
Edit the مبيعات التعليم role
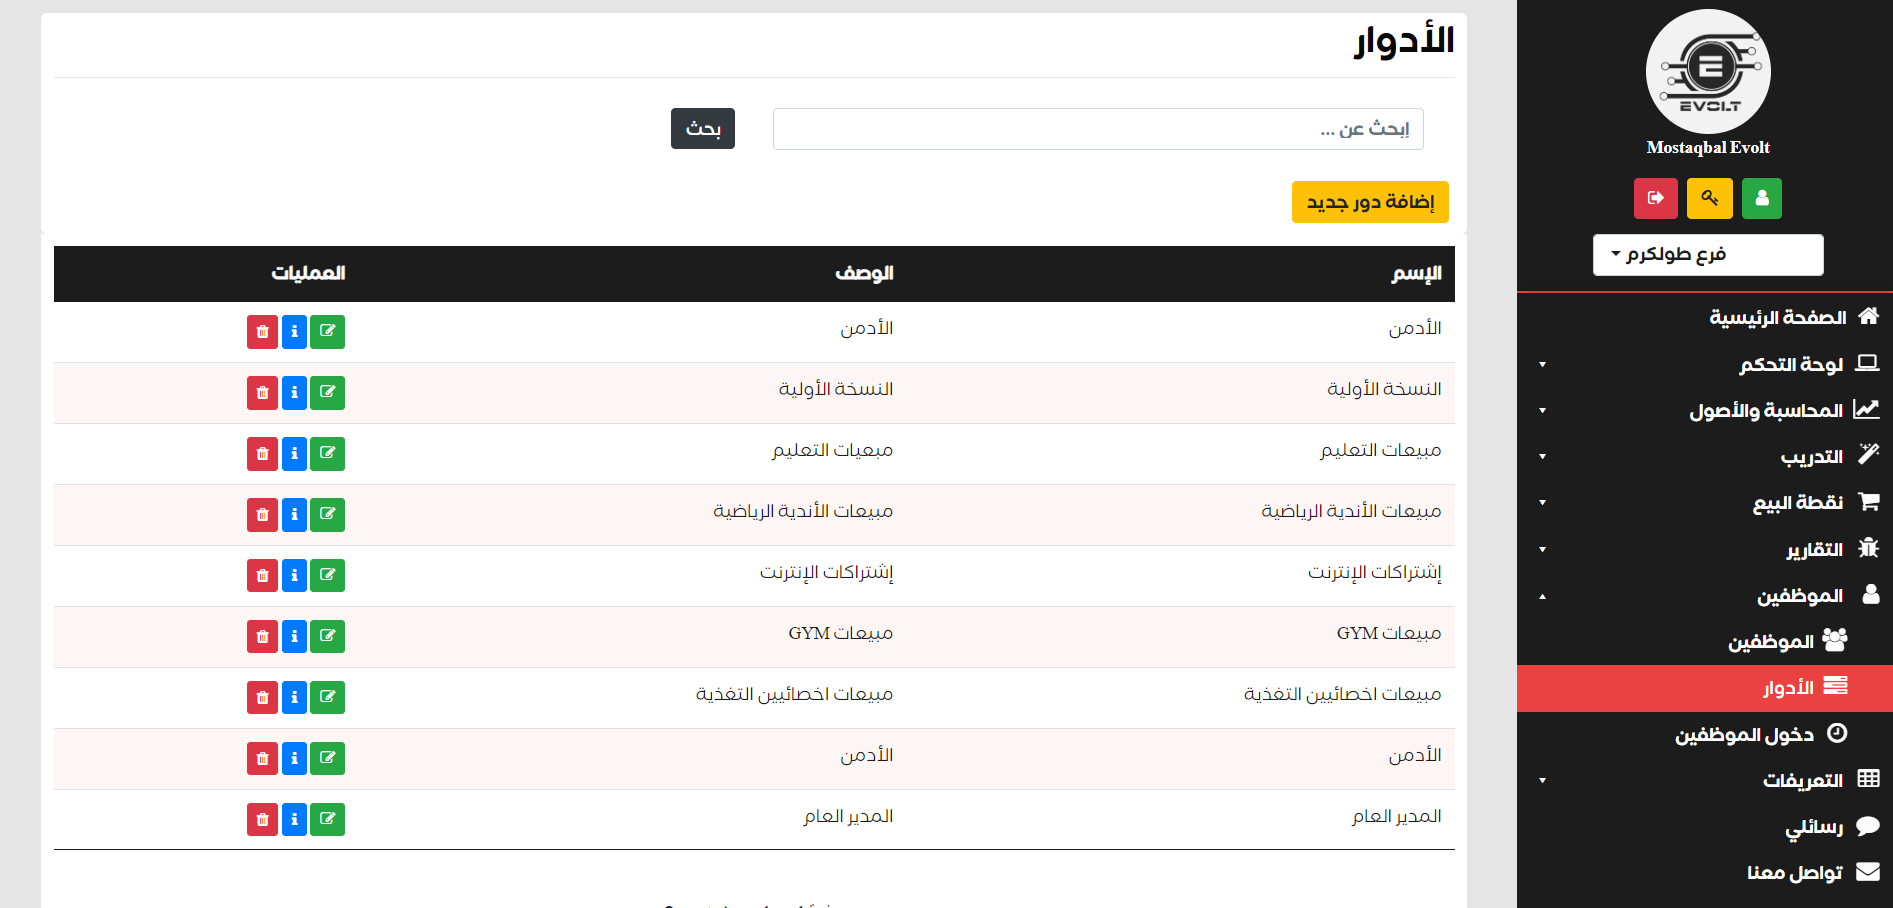[327, 454]
